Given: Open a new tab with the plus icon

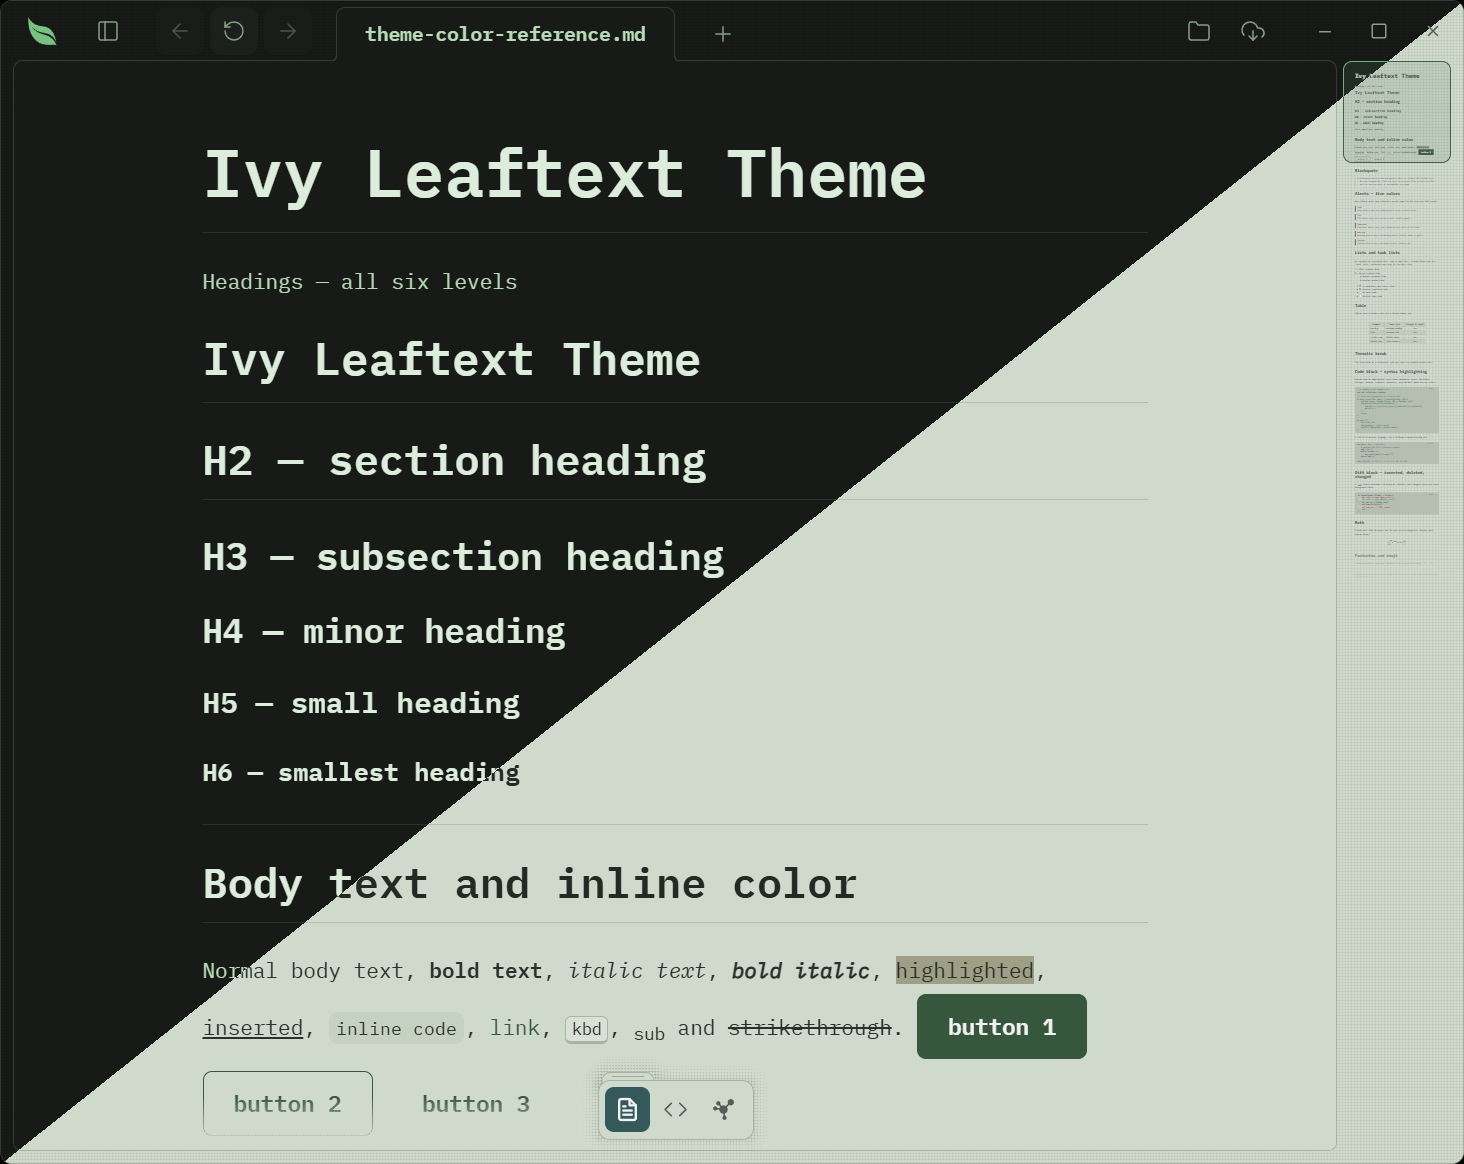Looking at the screenshot, I should pos(723,34).
